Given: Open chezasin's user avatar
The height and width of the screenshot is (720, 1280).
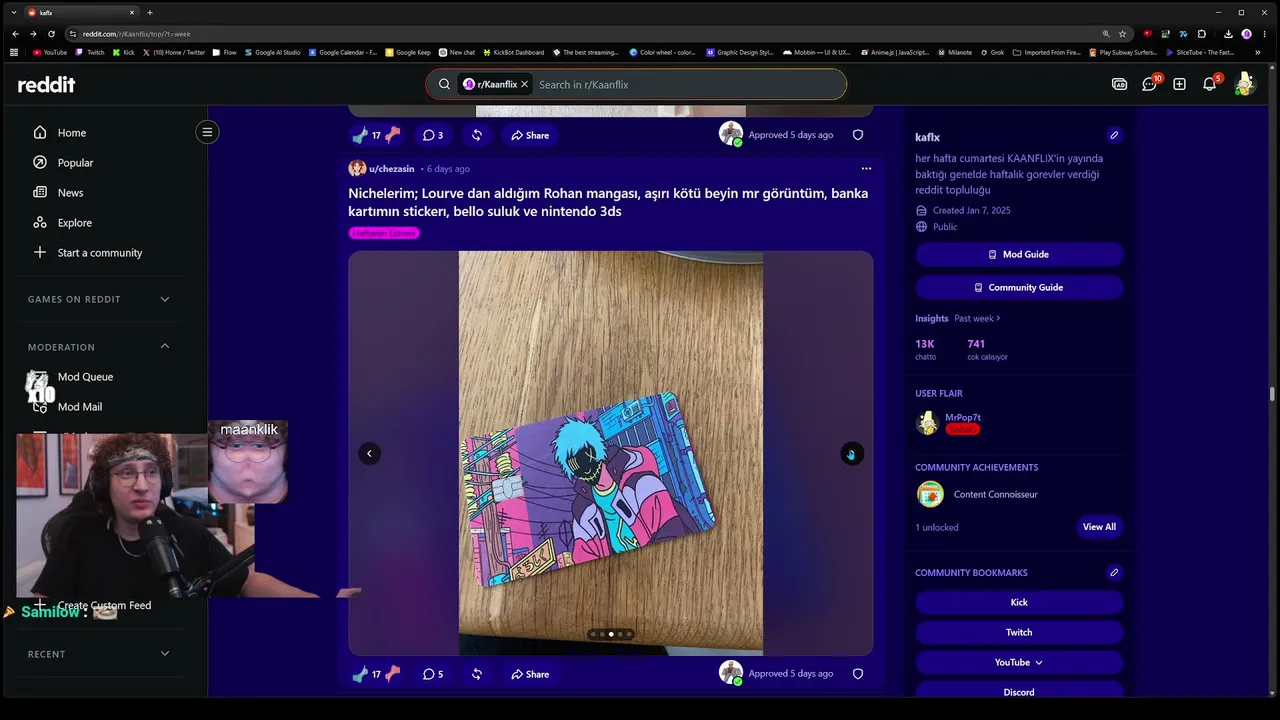Looking at the screenshot, I should point(357,169).
